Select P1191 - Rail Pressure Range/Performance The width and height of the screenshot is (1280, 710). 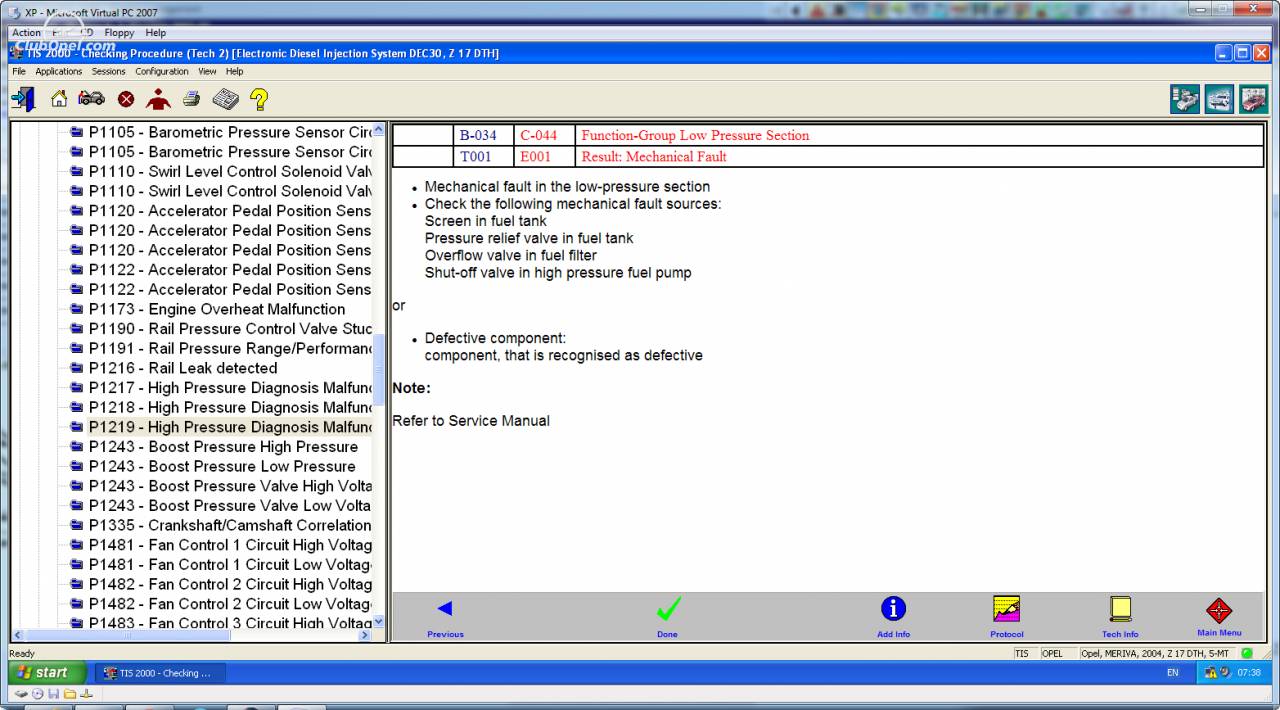[230, 348]
